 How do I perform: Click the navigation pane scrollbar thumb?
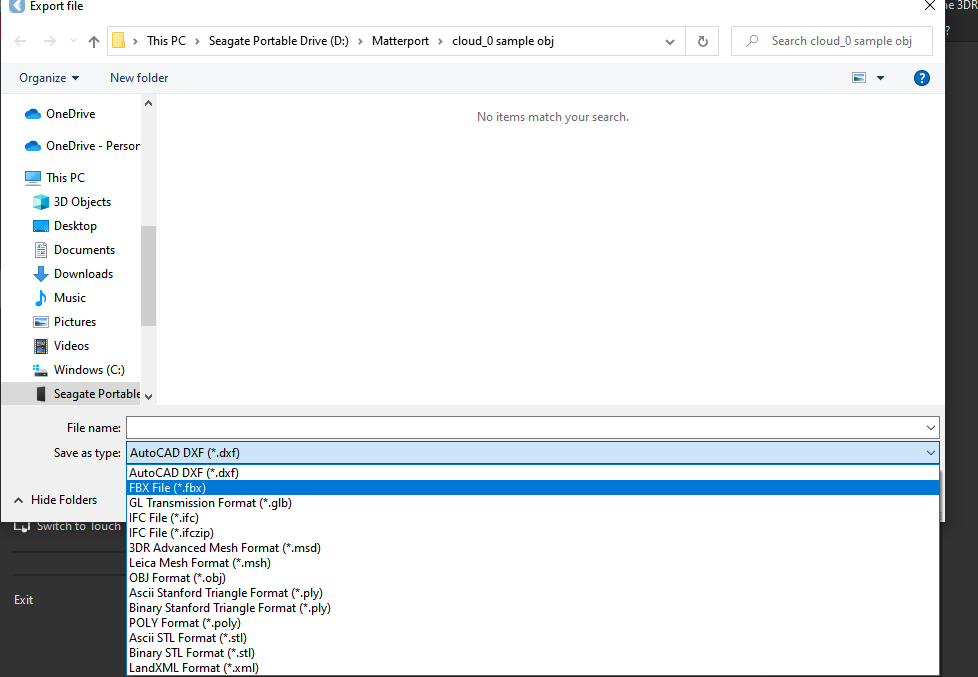pyautogui.click(x=148, y=276)
